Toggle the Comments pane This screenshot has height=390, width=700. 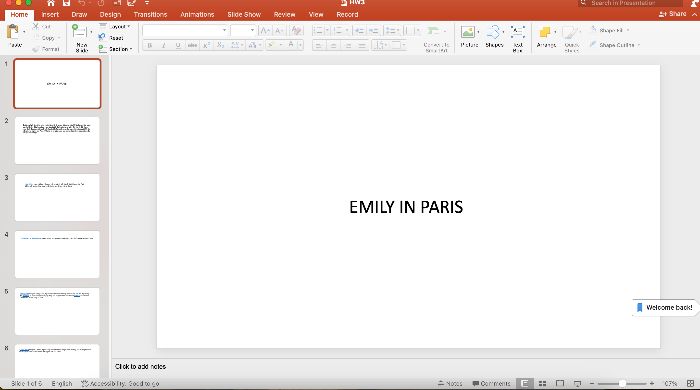tap(491, 383)
